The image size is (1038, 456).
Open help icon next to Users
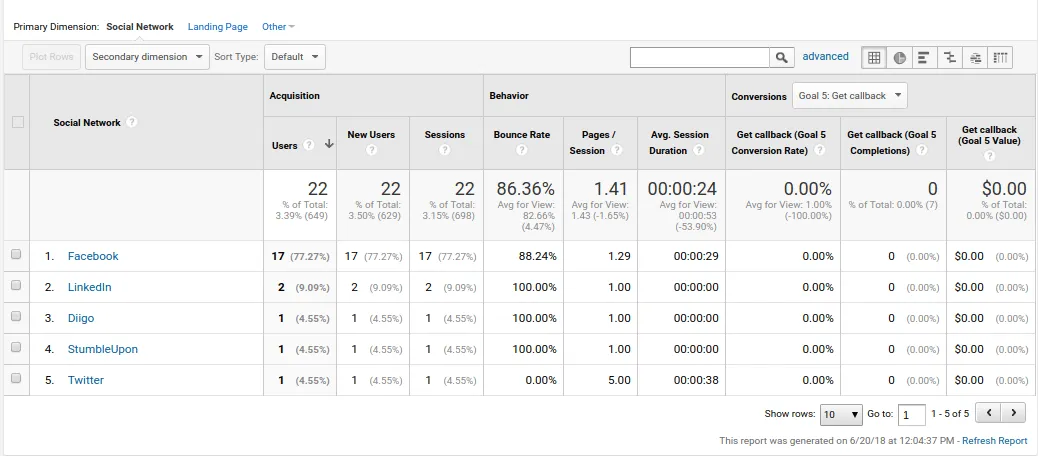click(308, 146)
